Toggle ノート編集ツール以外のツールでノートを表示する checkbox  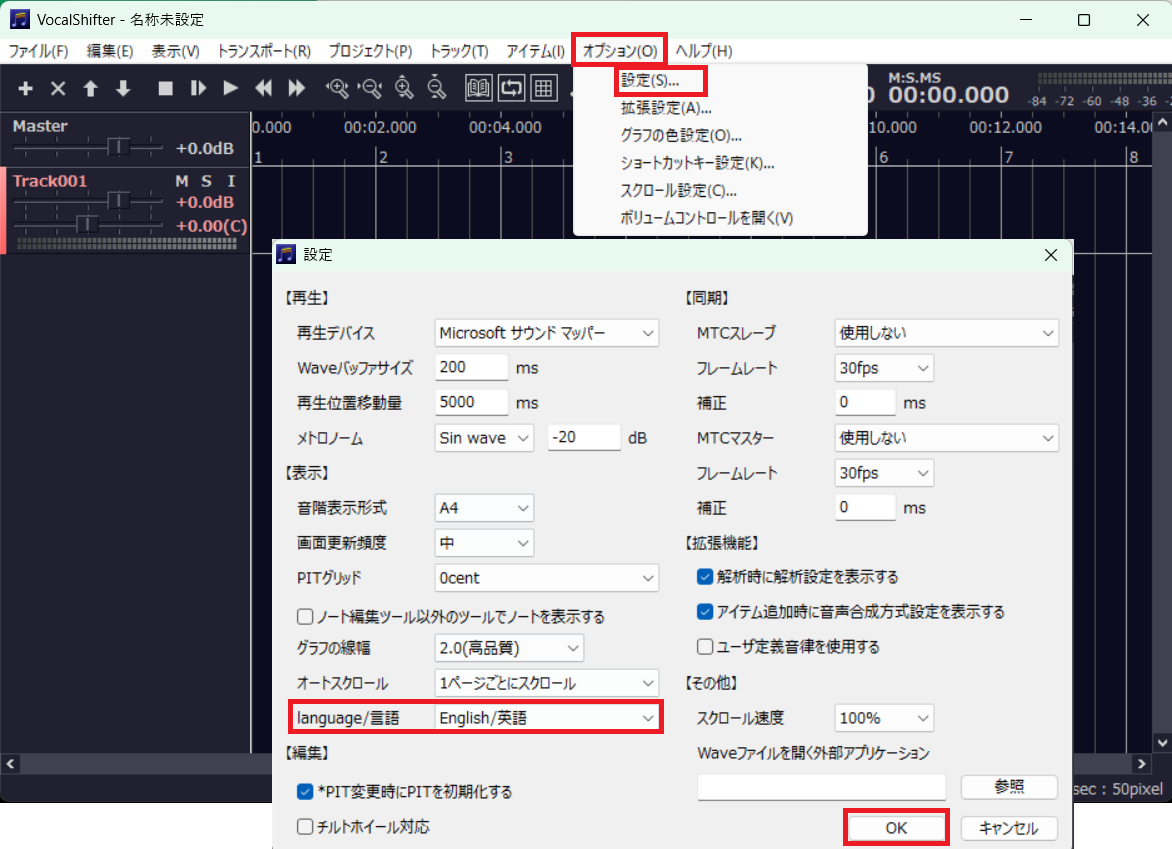pos(305,617)
